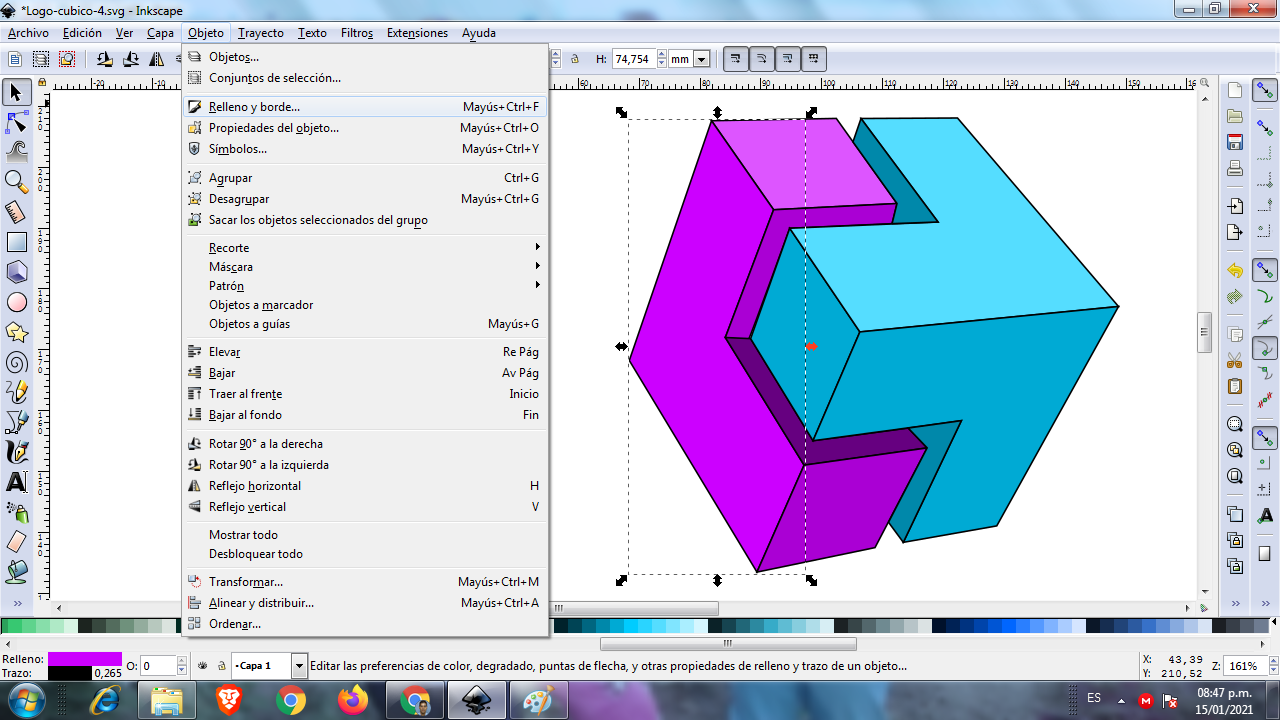Viewport: 1280px width, 720px height.
Task: Expand the Máscara submenu
Action: click(365, 267)
